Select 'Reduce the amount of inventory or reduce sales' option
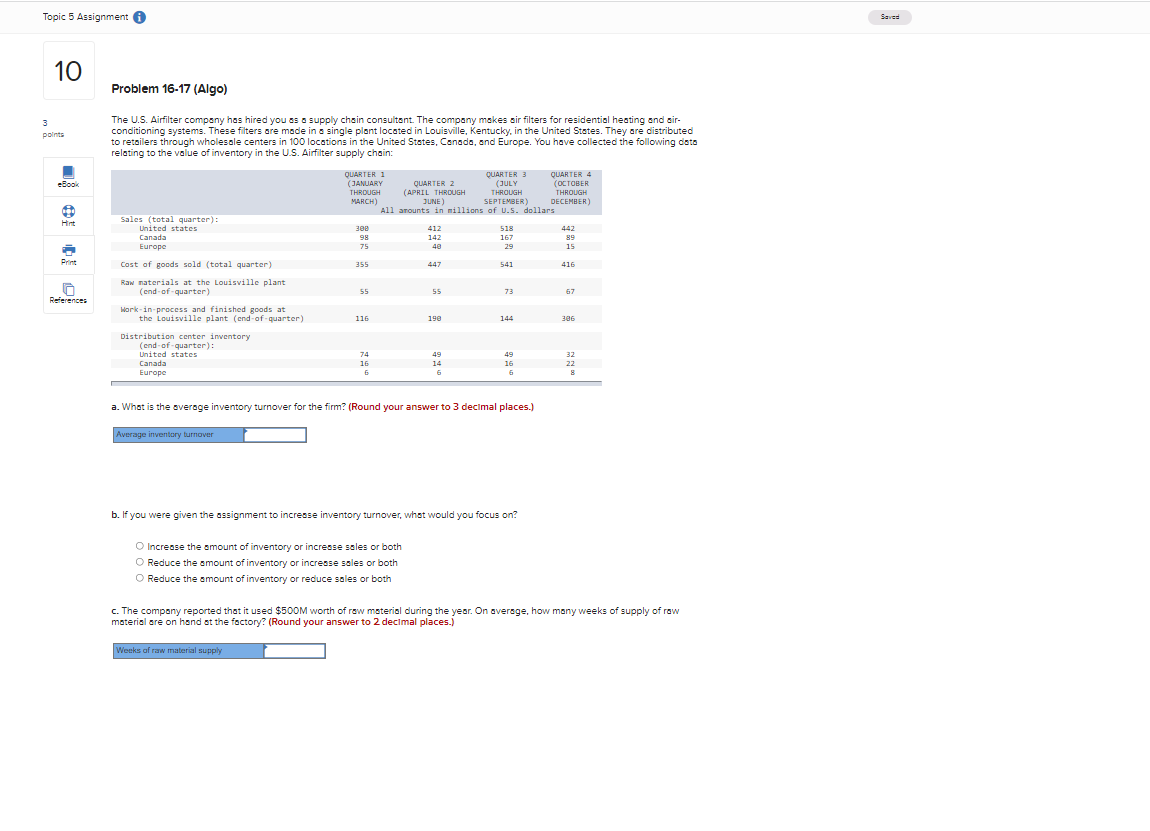 point(140,578)
